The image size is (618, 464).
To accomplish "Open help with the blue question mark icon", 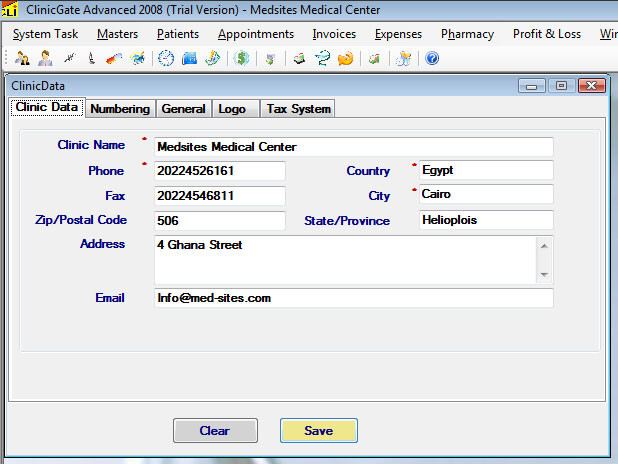I will pyautogui.click(x=432, y=58).
